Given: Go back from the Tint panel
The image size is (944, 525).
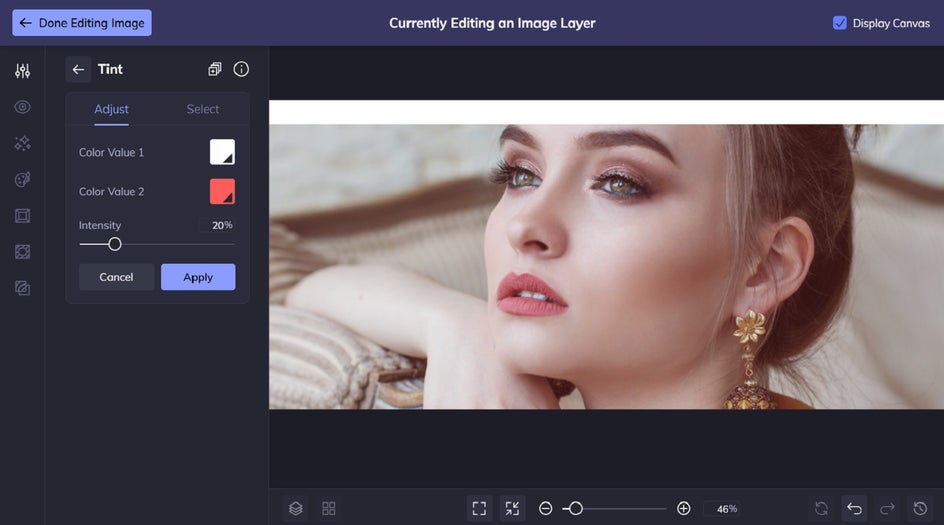Looking at the screenshot, I should 78,69.
